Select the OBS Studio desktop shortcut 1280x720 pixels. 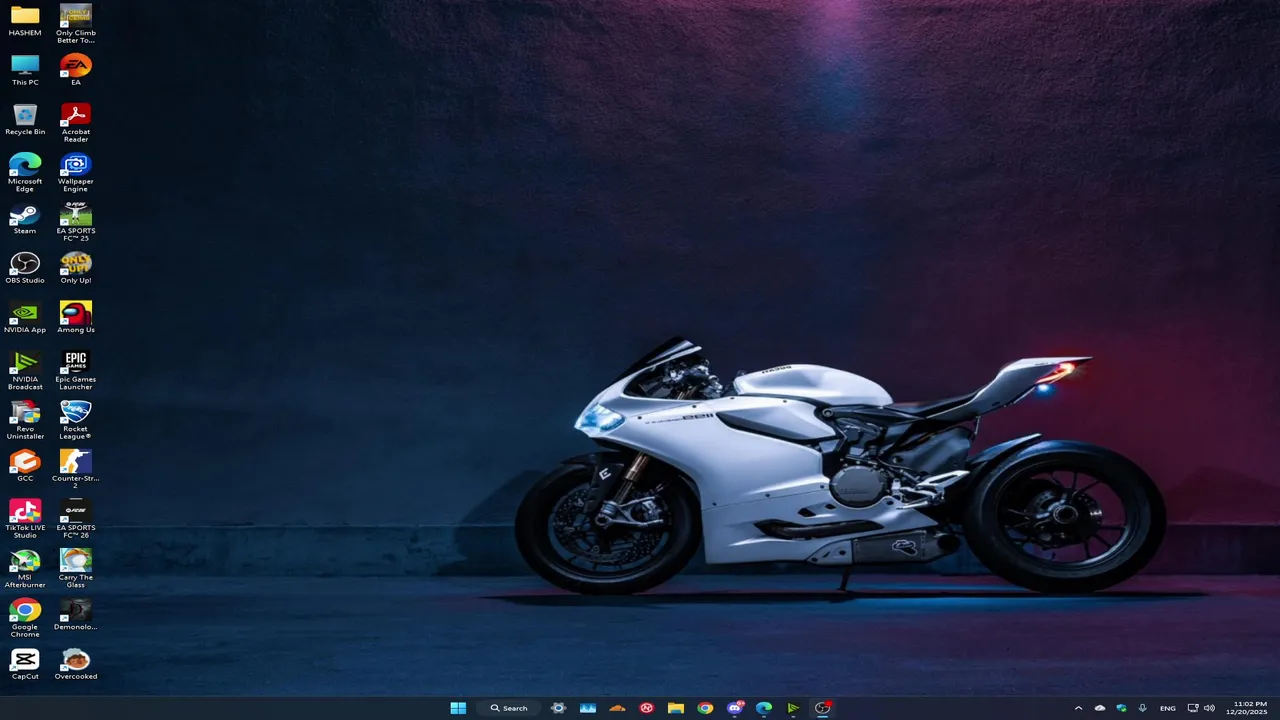pos(25,268)
